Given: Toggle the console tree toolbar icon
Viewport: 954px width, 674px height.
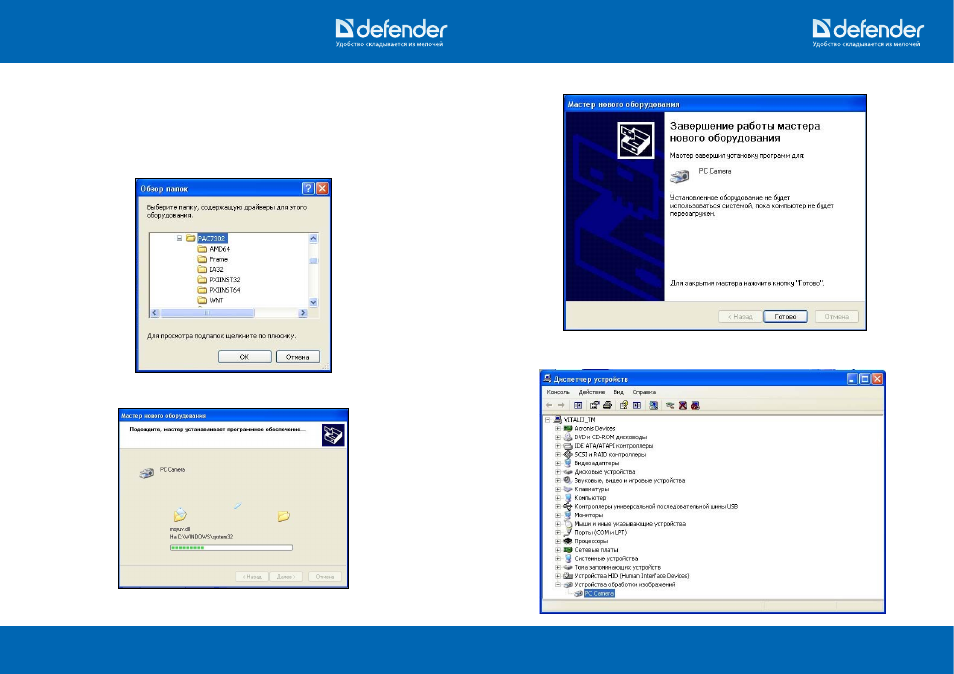Looking at the screenshot, I should pyautogui.click(x=578, y=405).
